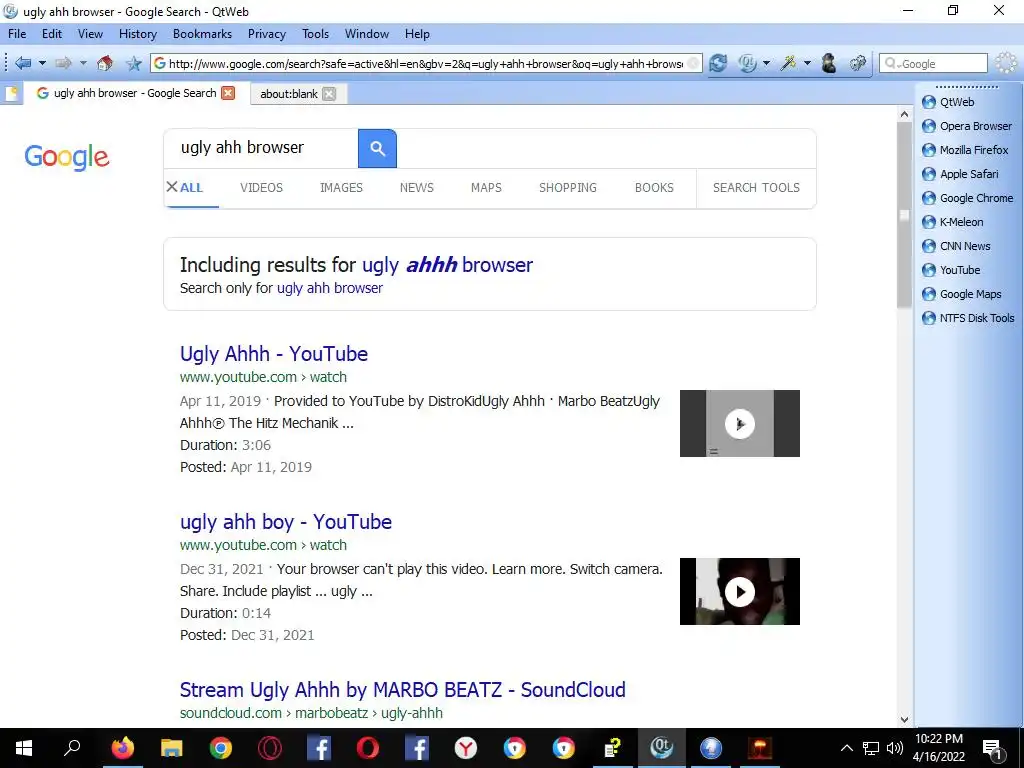Open the Windows Start menu
This screenshot has width=1024, height=768.
tap(24, 748)
